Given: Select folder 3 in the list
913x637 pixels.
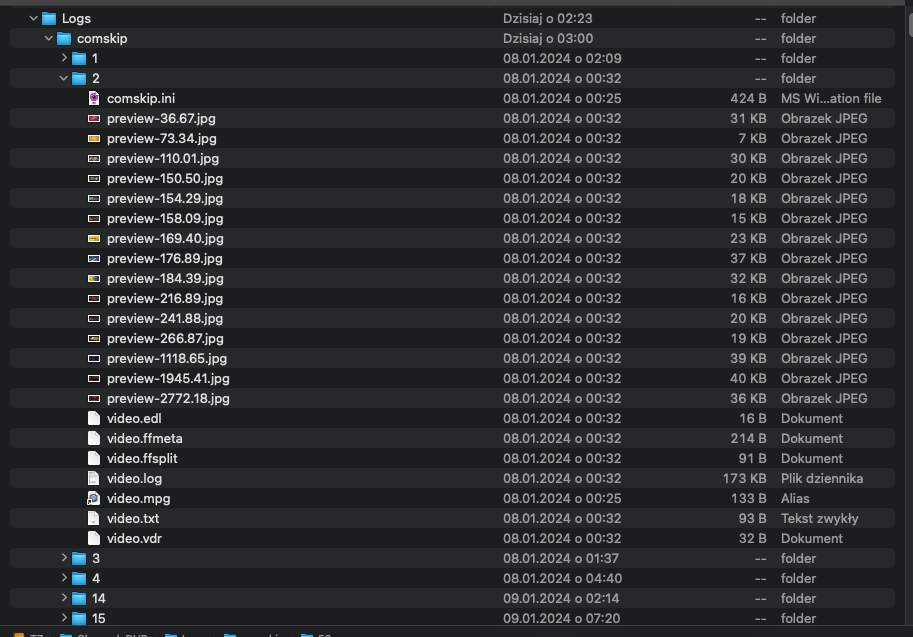Looking at the screenshot, I should tap(96, 558).
